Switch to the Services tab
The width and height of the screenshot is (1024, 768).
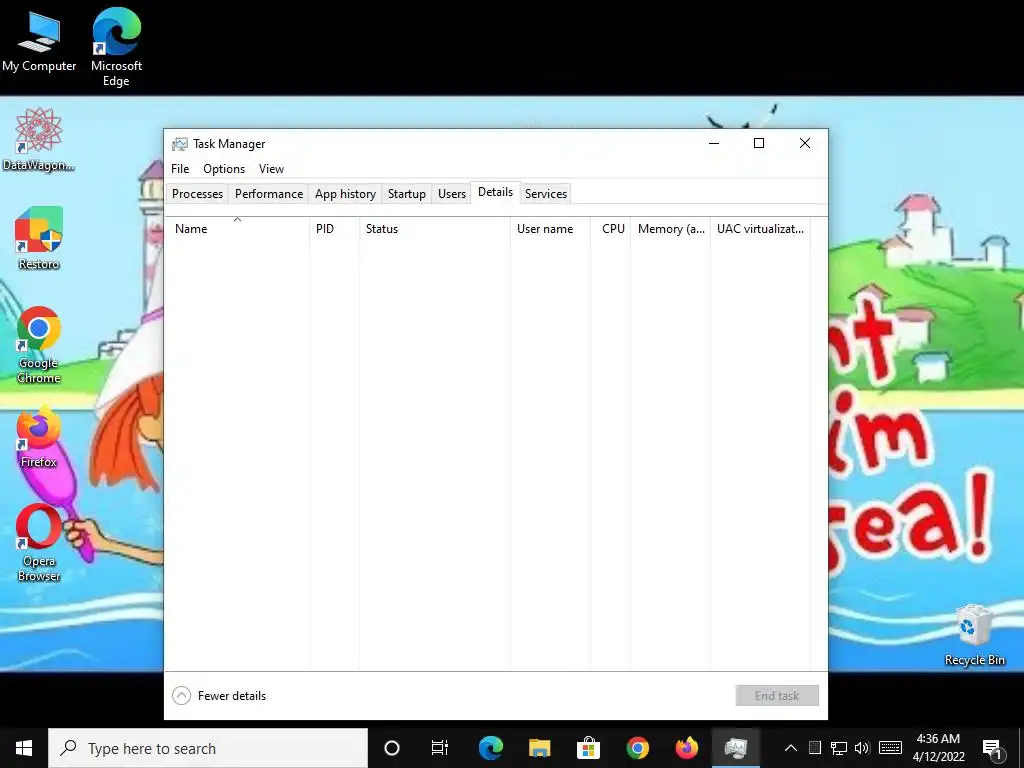pyautogui.click(x=546, y=194)
